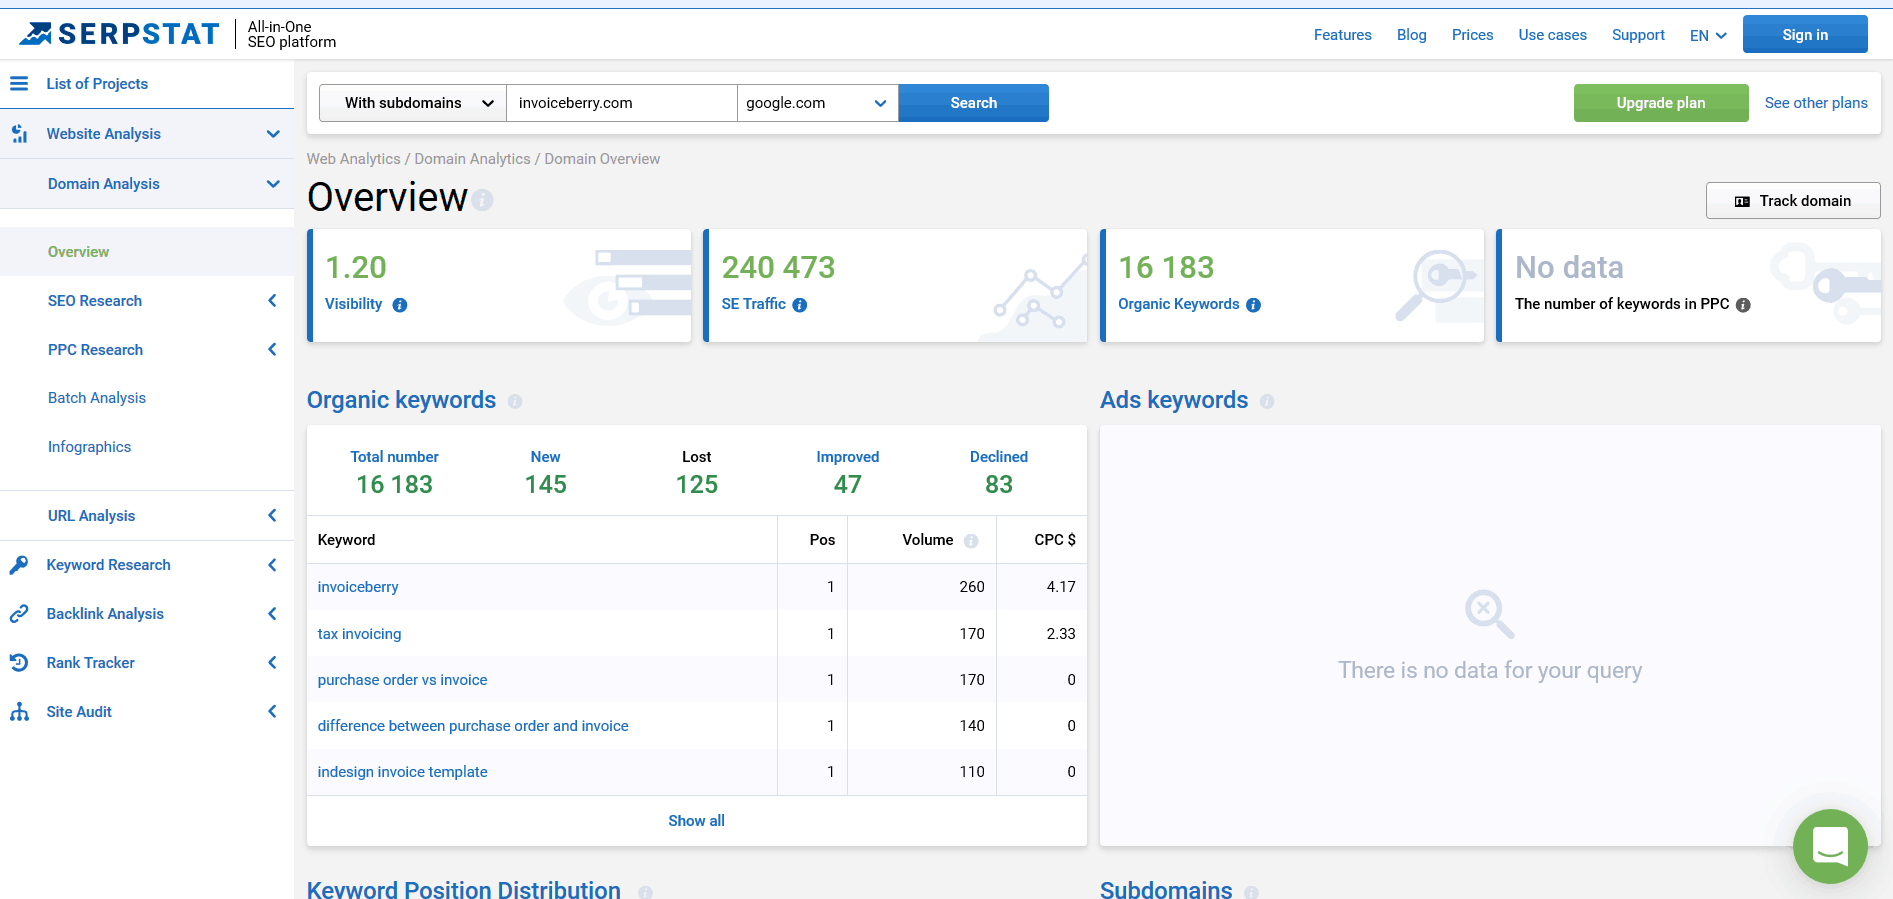
Task: Click the Site Audit hierarchy icon
Action: 19,712
